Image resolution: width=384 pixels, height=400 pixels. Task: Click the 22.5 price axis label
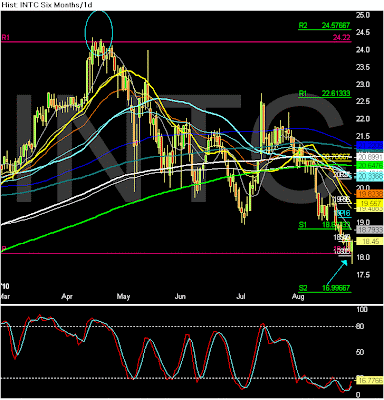[x=363, y=102]
